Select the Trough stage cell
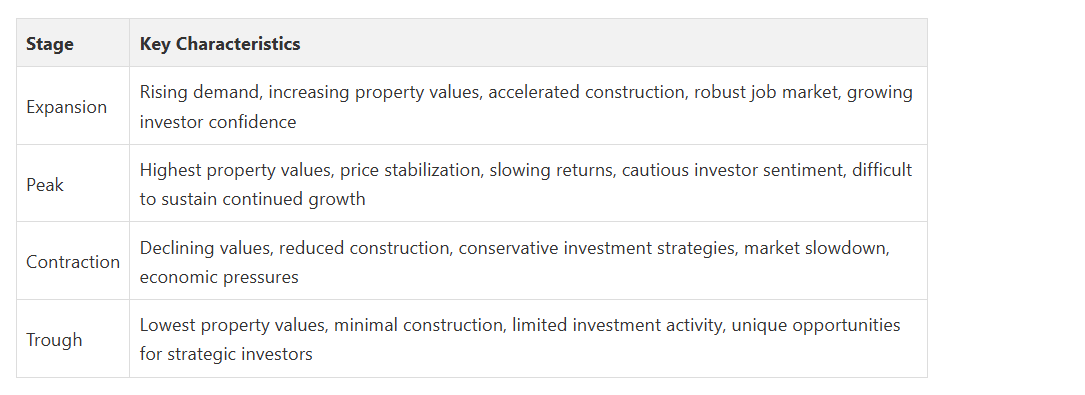This screenshot has width=1085, height=395. pos(73,338)
